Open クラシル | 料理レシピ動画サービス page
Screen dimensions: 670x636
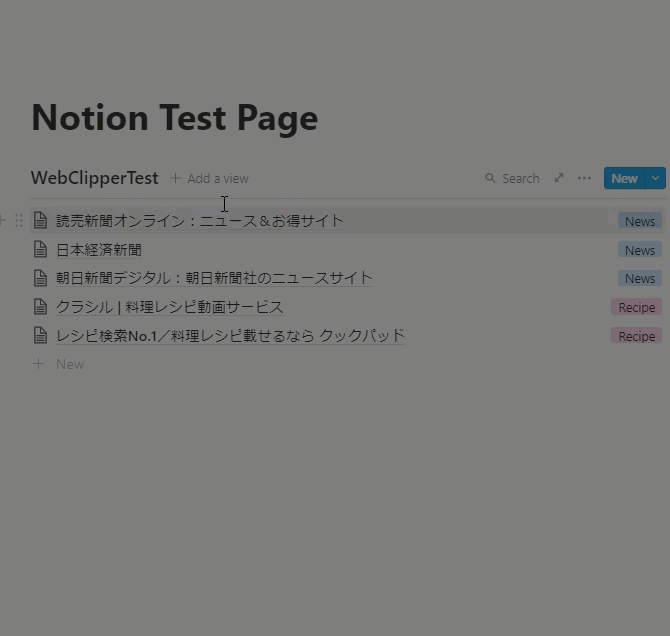tap(170, 307)
